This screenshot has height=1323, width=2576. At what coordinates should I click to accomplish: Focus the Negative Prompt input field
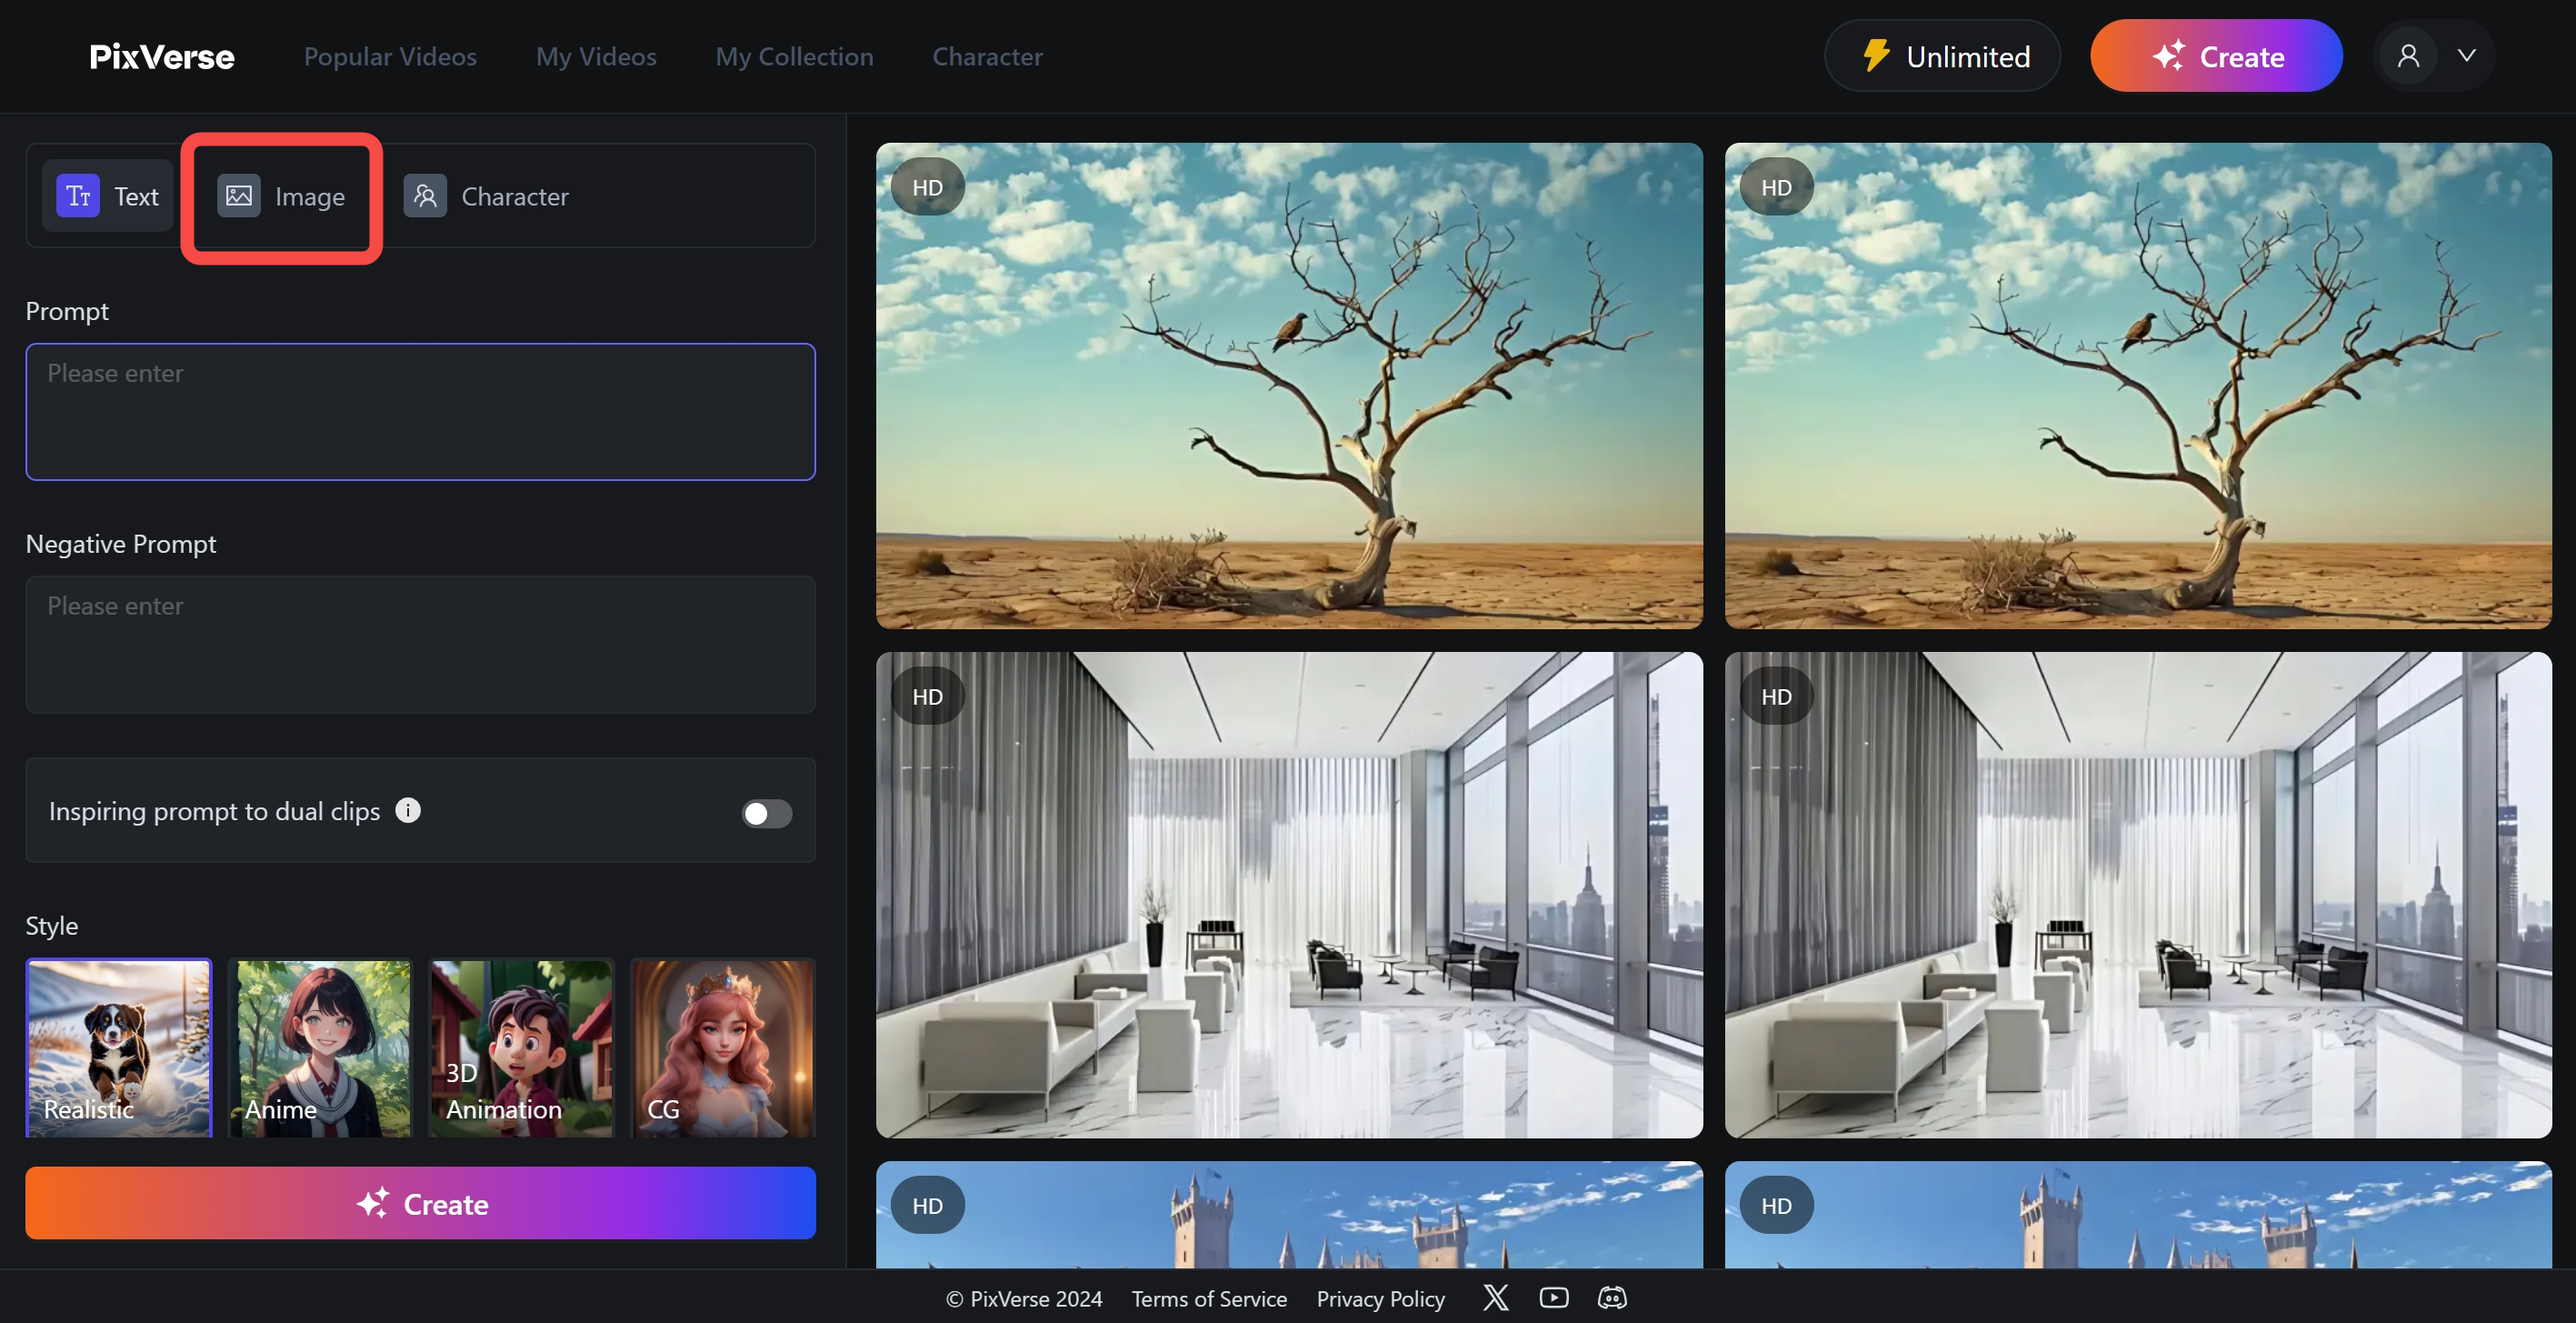pos(420,644)
